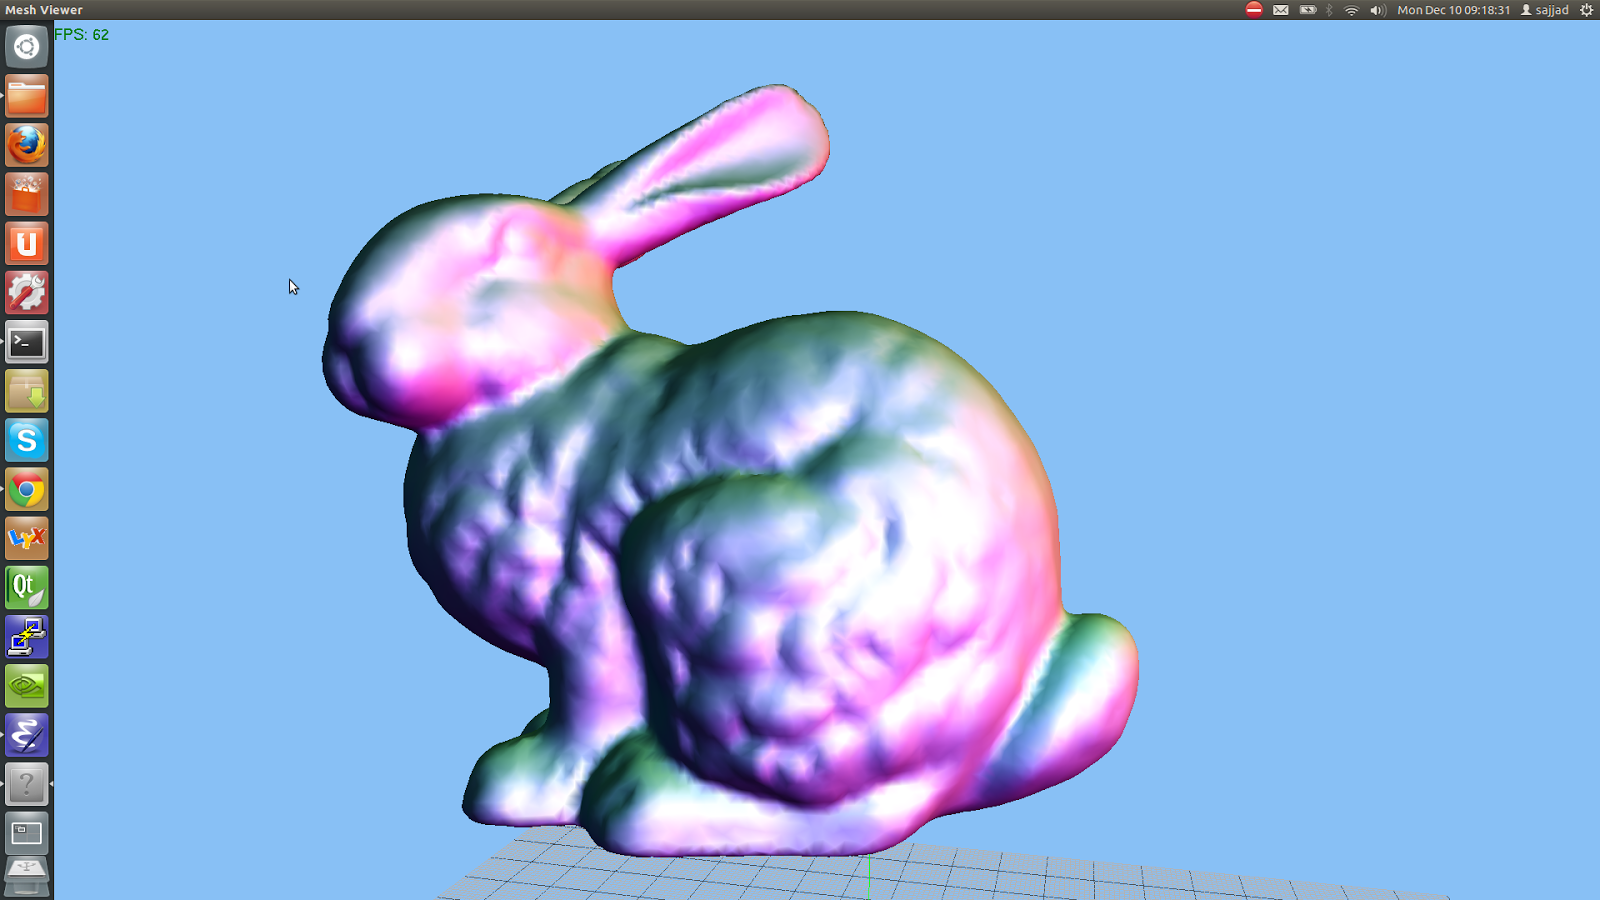The image size is (1600, 900).
Task: Open Skype from the launcher
Action: [26, 440]
